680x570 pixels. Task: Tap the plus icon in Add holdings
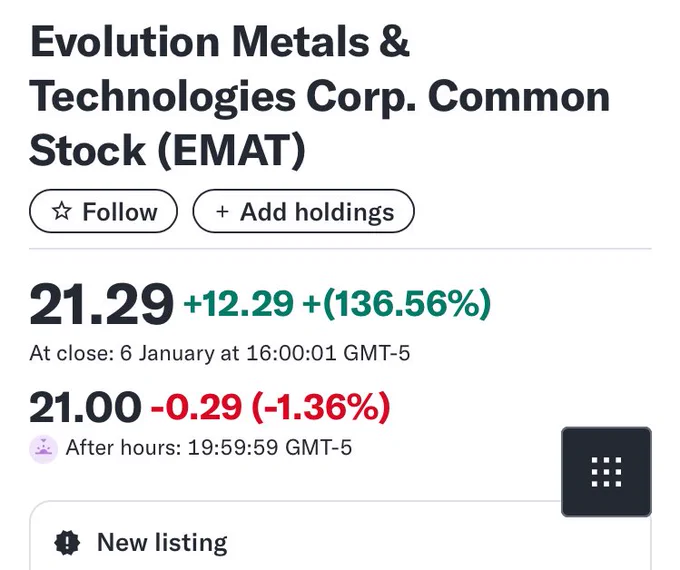pos(222,212)
